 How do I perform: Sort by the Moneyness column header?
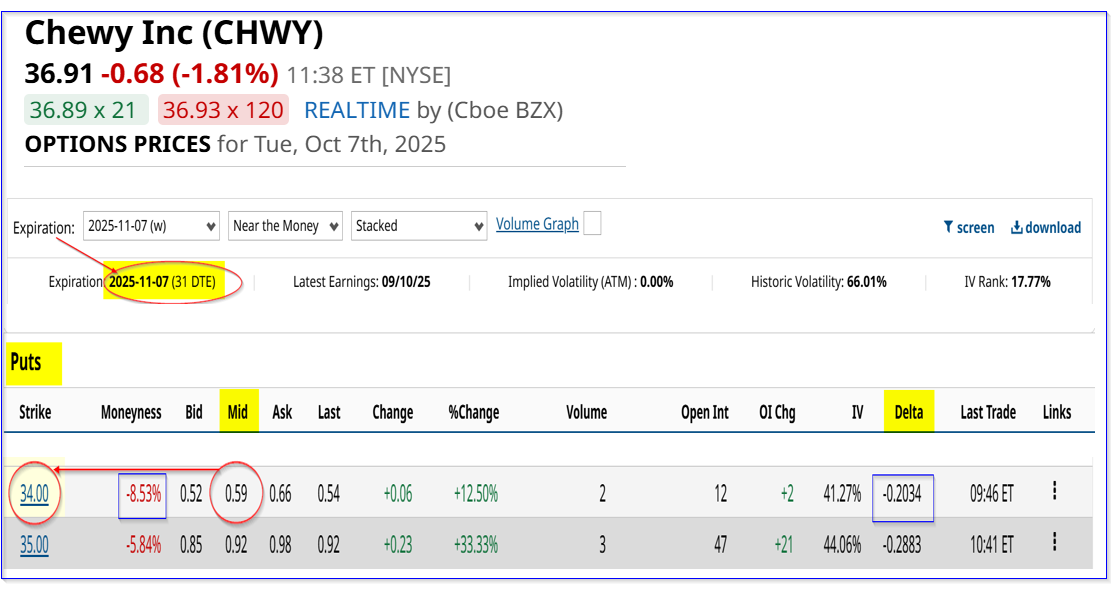pyautogui.click(x=131, y=412)
